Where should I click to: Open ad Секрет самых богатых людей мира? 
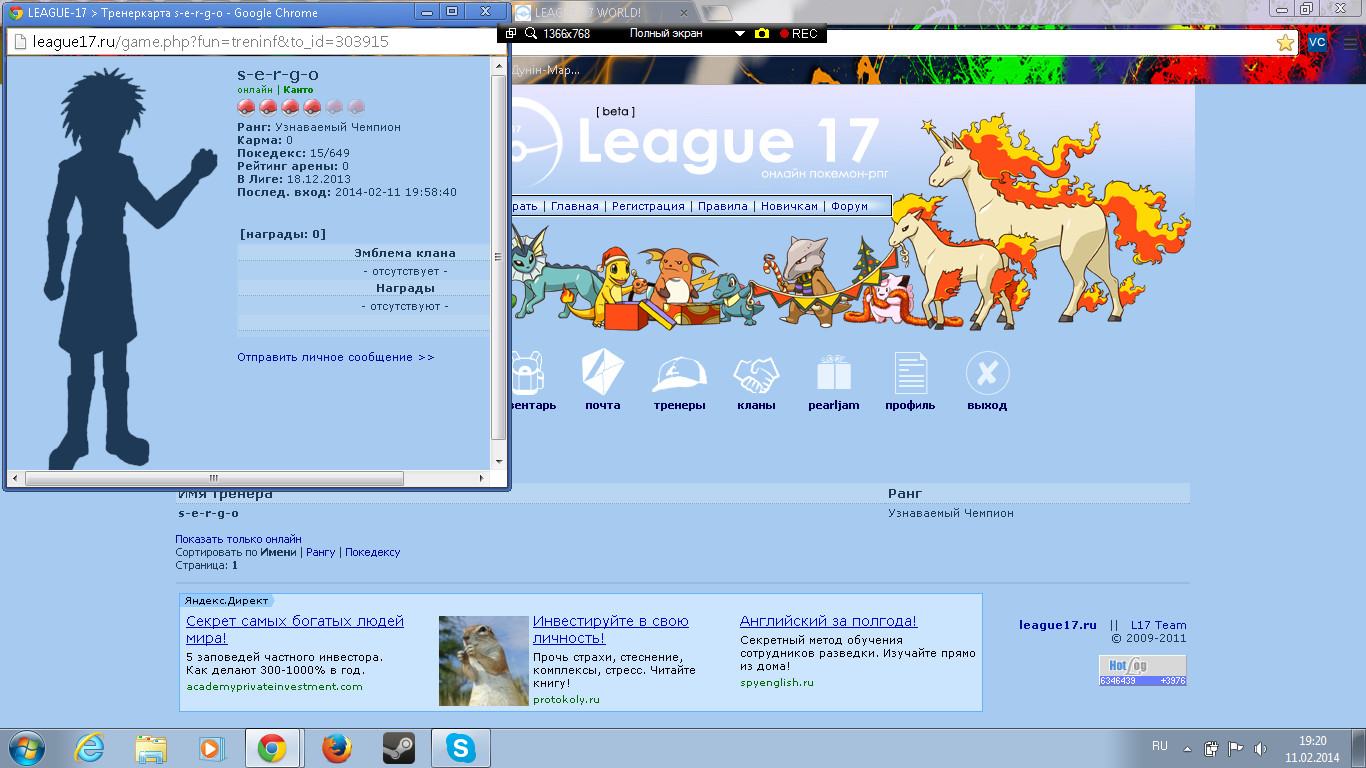(295, 629)
